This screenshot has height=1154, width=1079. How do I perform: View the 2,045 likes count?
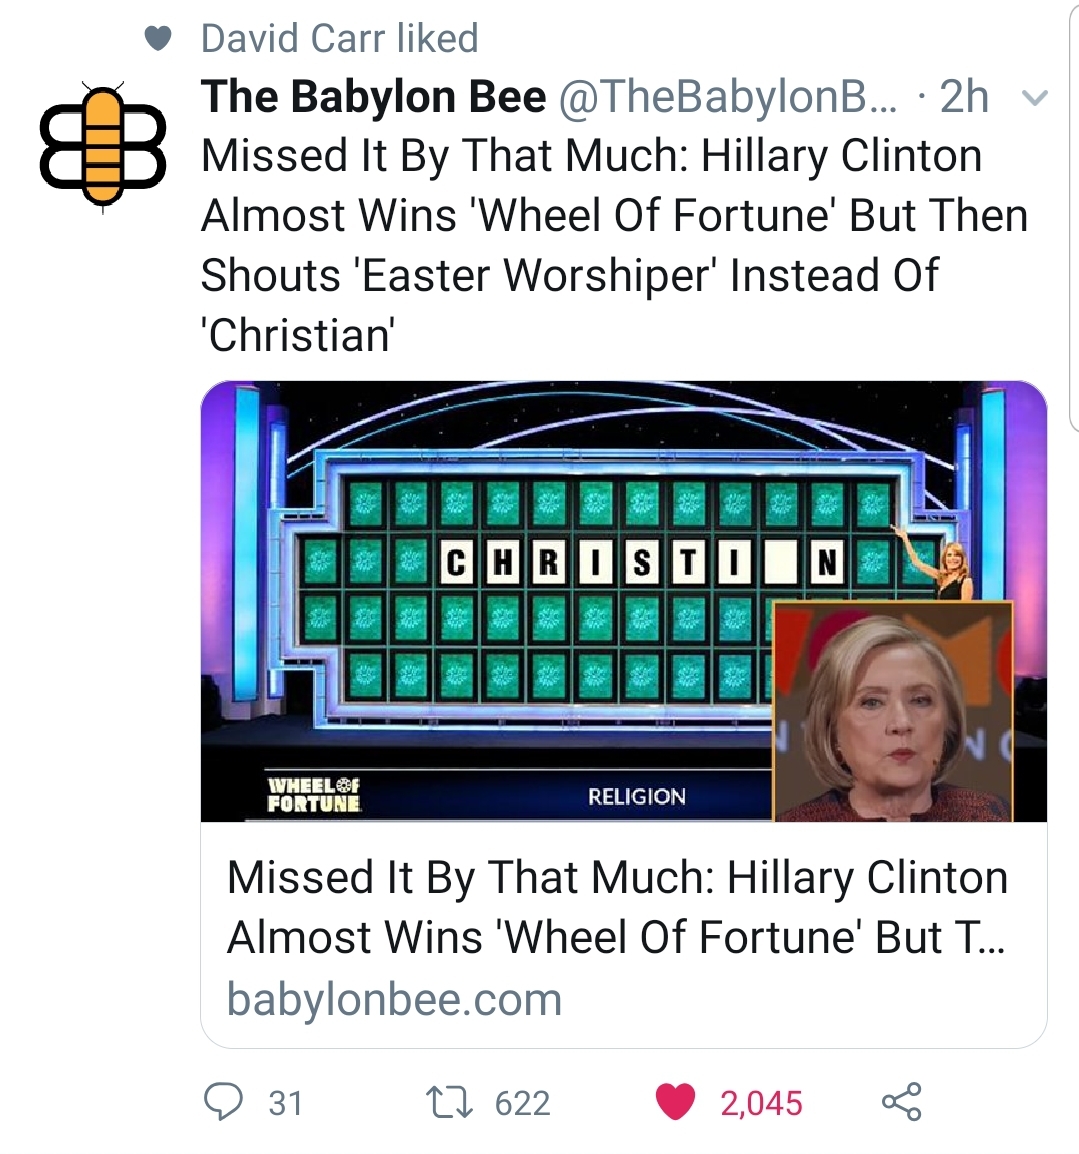pyautogui.click(x=761, y=1103)
